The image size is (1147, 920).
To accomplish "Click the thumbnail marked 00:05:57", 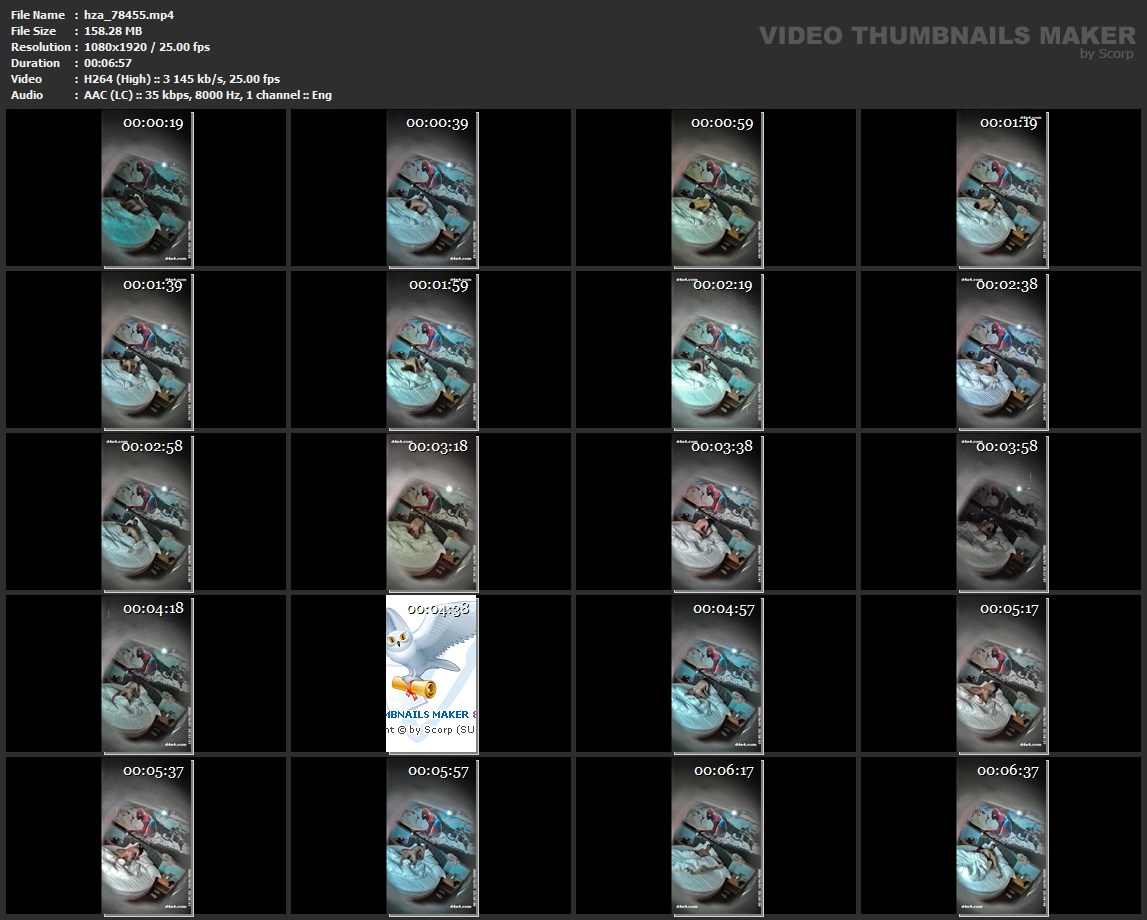I will tap(432, 836).
